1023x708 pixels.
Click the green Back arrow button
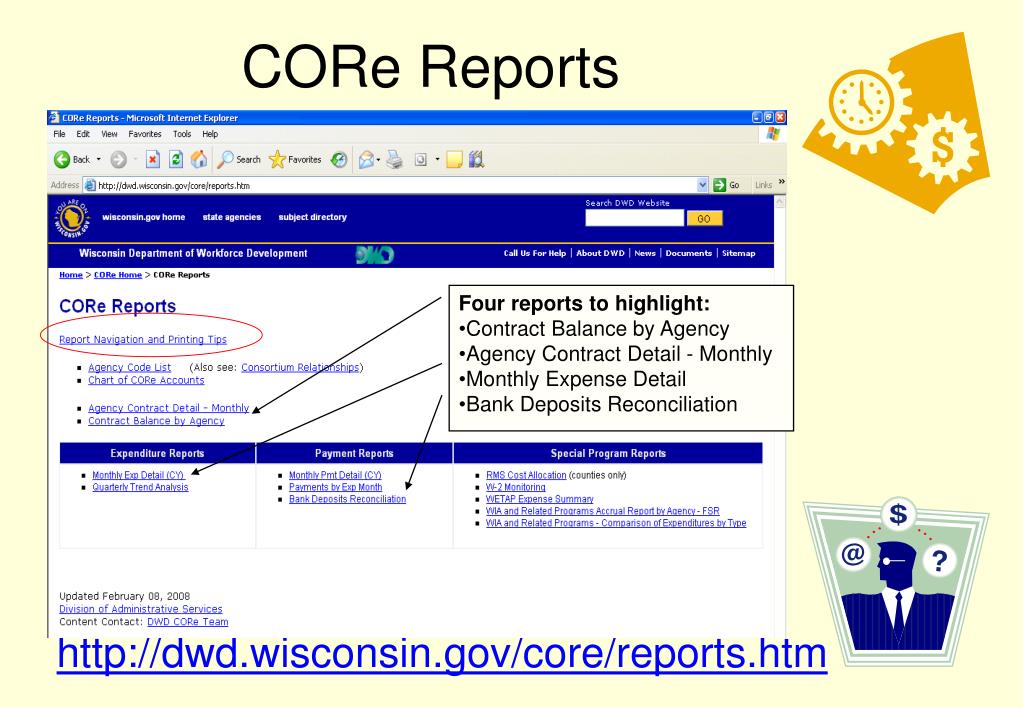coord(62,159)
